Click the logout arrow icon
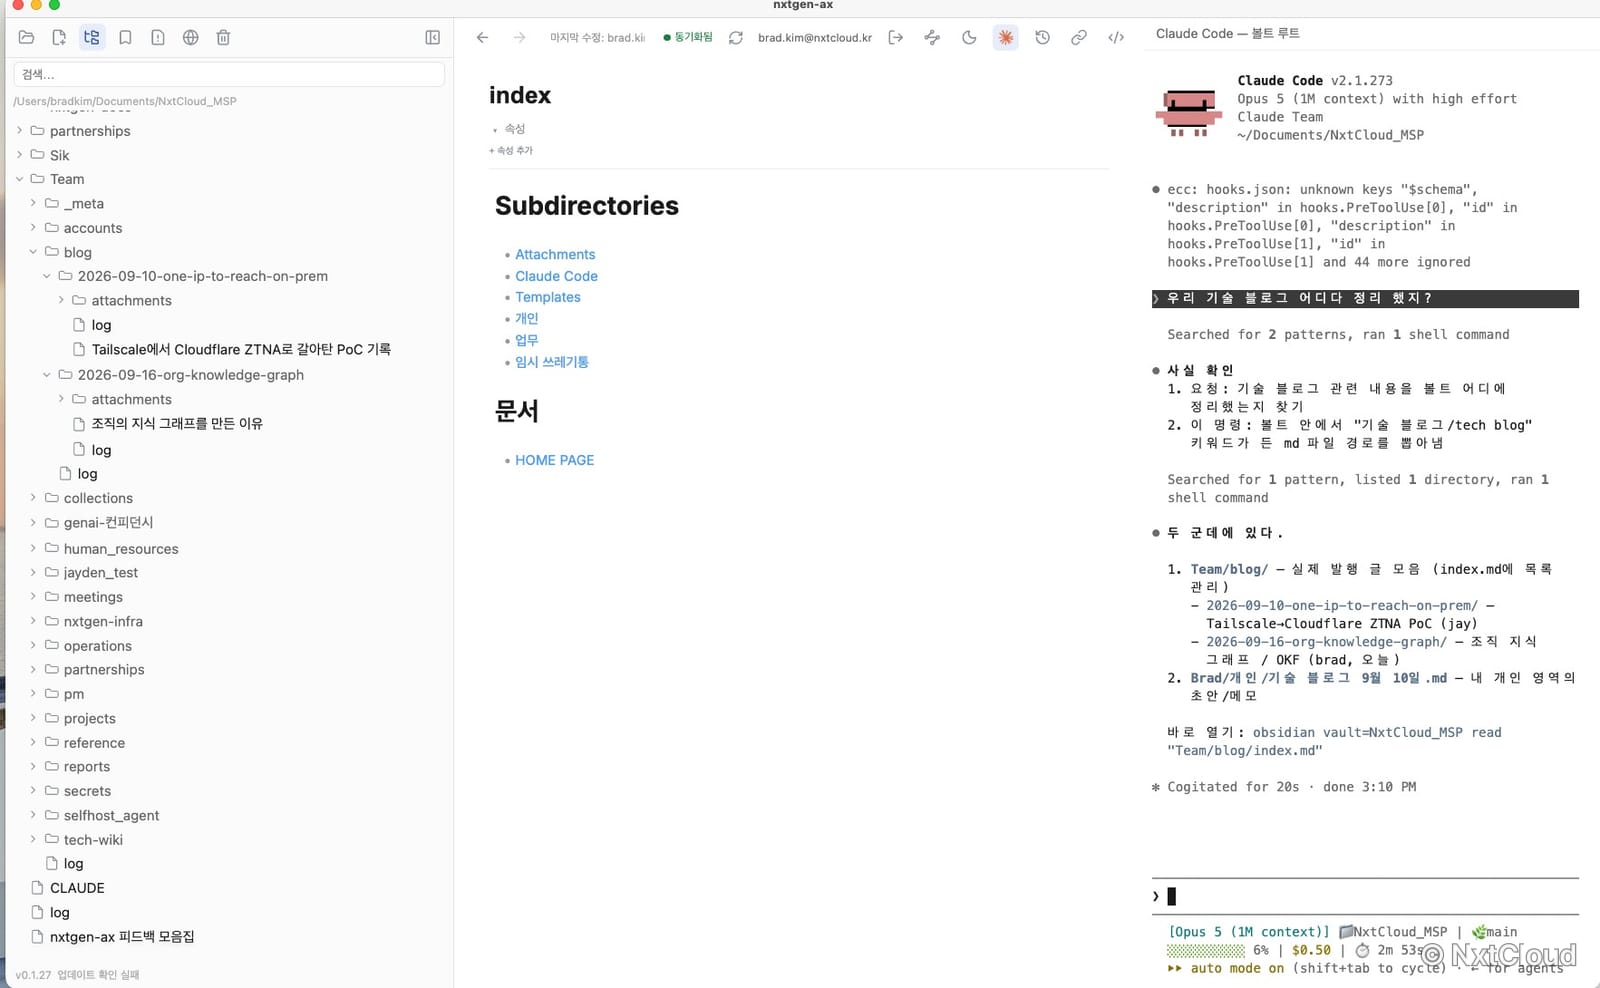1600x988 pixels. click(x=895, y=37)
